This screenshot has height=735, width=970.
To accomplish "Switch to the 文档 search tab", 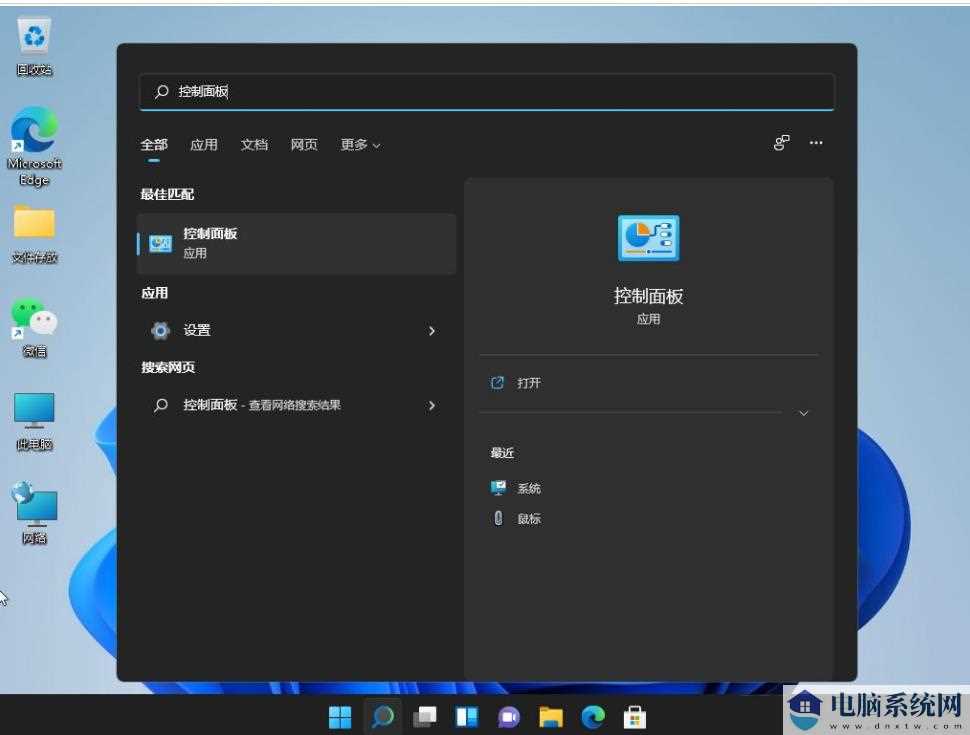I will click(254, 144).
